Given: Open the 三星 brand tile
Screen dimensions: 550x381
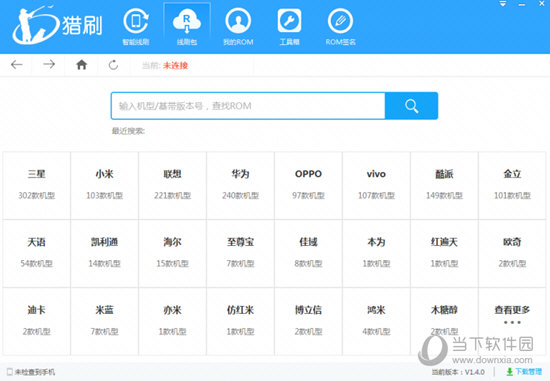Looking at the screenshot, I should tap(36, 186).
